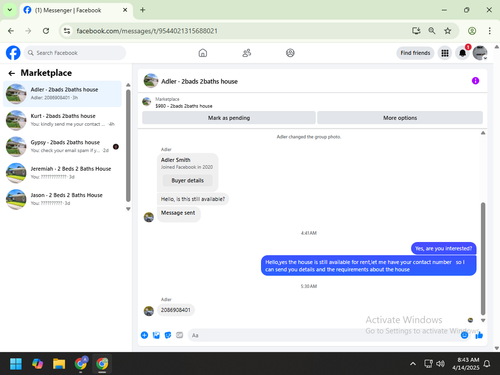The image size is (500, 375).
Task: Select the Messenger | Facebook tab
Action: click(x=76, y=11)
